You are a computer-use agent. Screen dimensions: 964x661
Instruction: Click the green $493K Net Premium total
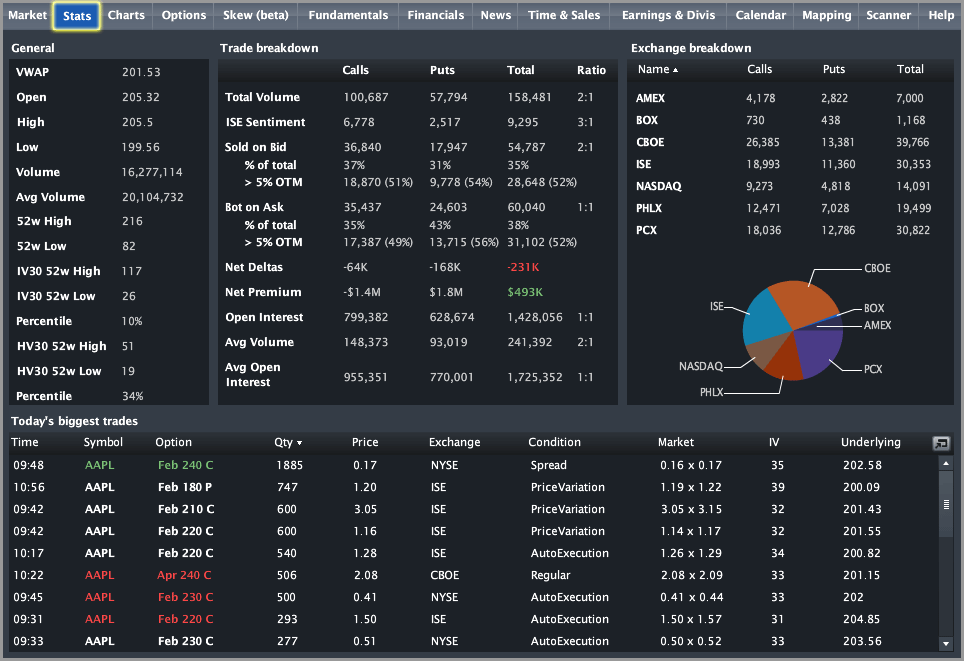pos(525,293)
